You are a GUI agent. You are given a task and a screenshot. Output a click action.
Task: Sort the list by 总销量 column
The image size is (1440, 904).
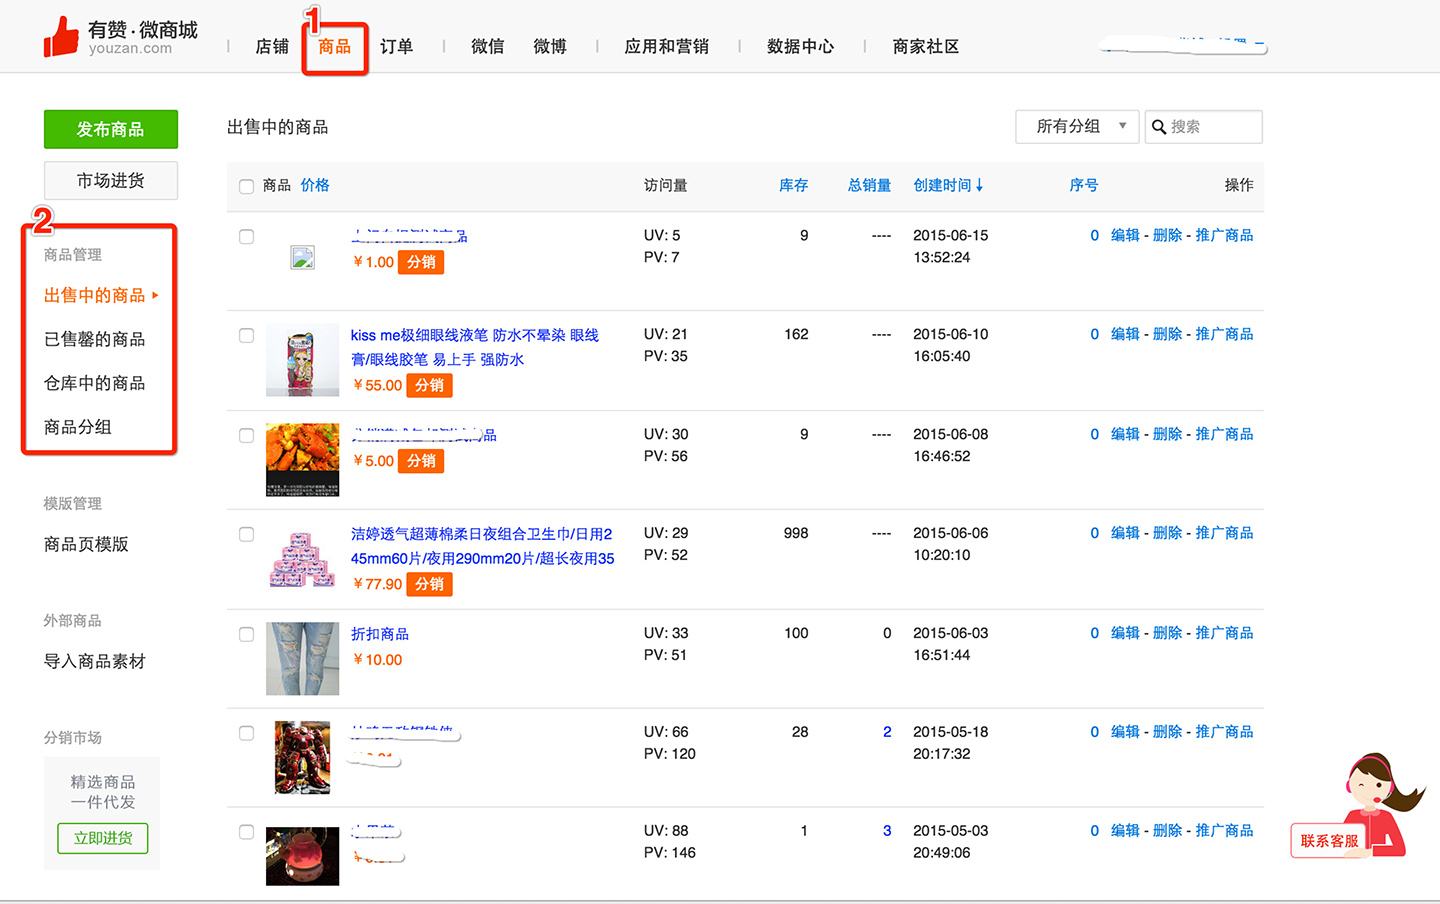[x=869, y=185]
